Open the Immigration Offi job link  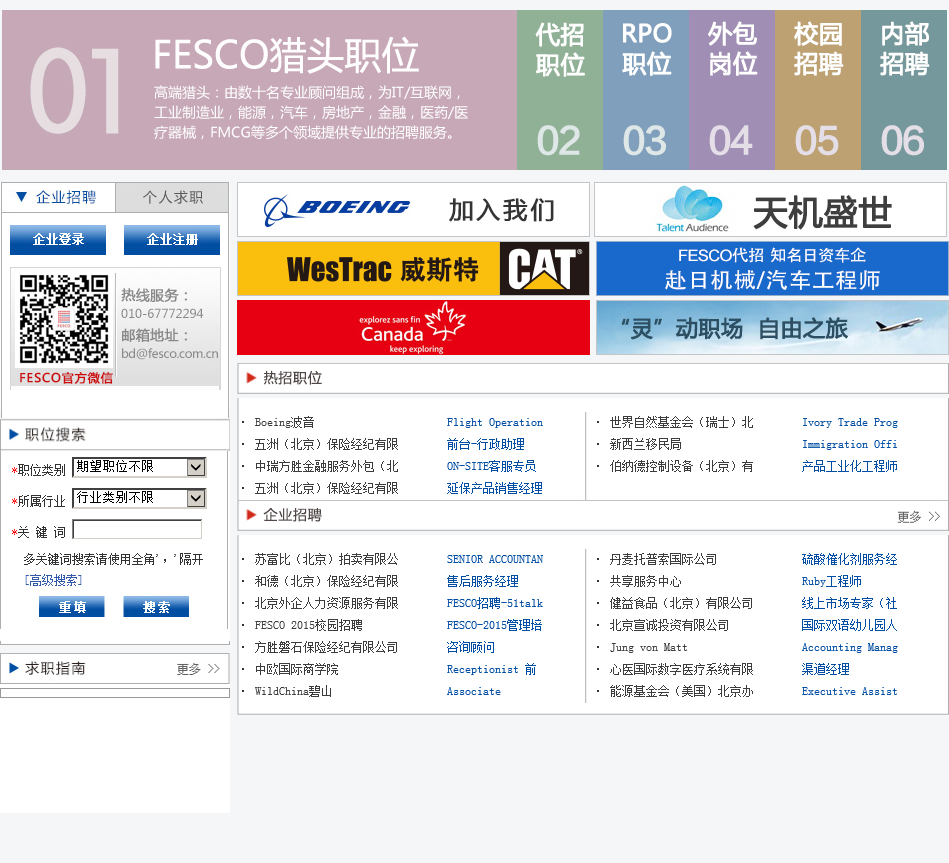click(850, 444)
